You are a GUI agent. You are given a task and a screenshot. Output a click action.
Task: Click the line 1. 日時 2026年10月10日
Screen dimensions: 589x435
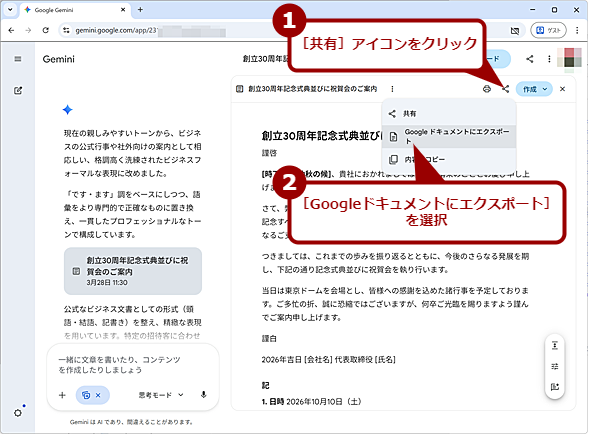click(311, 402)
